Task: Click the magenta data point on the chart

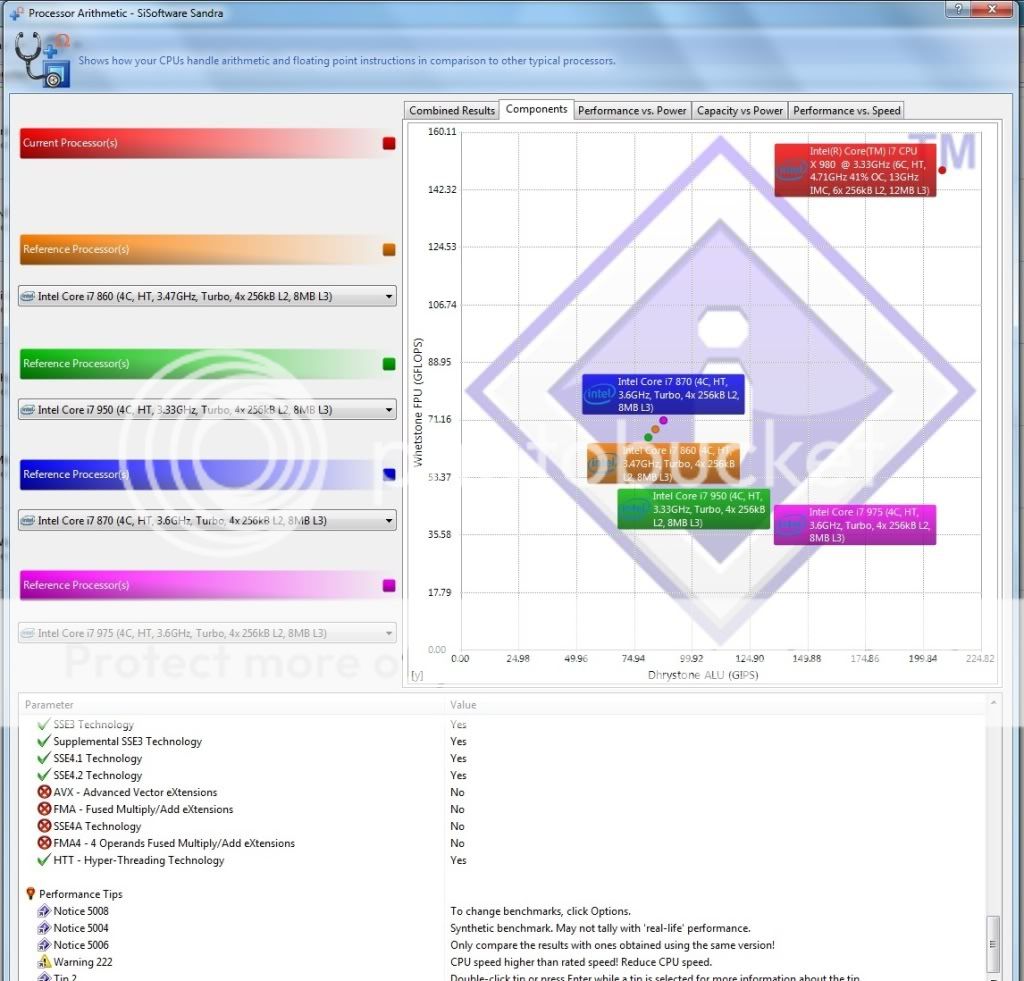Action: pyautogui.click(x=664, y=421)
